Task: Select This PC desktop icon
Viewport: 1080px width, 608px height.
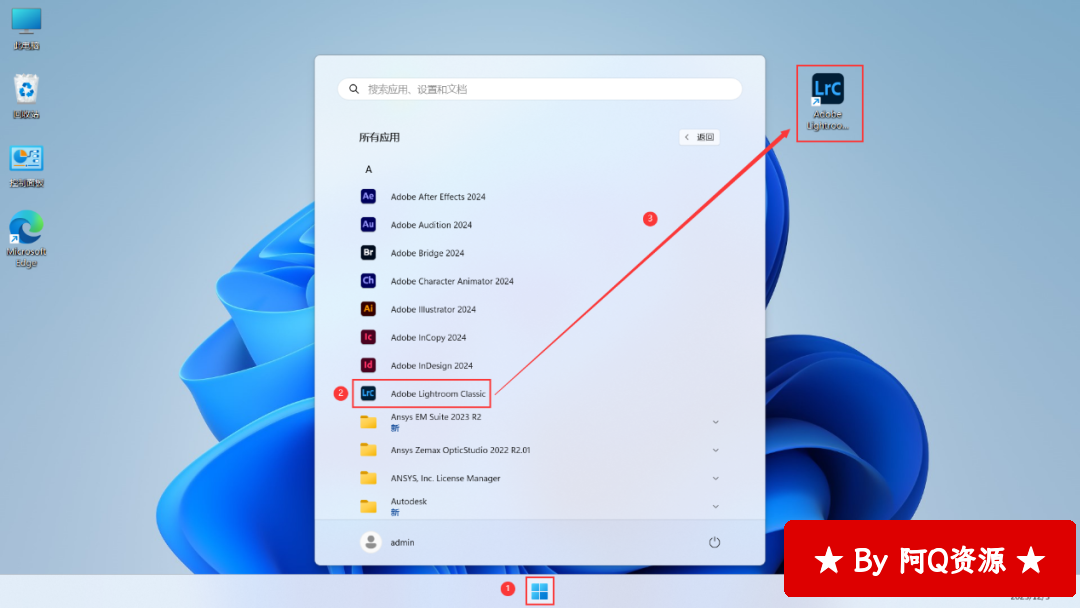Action: click(x=26, y=28)
